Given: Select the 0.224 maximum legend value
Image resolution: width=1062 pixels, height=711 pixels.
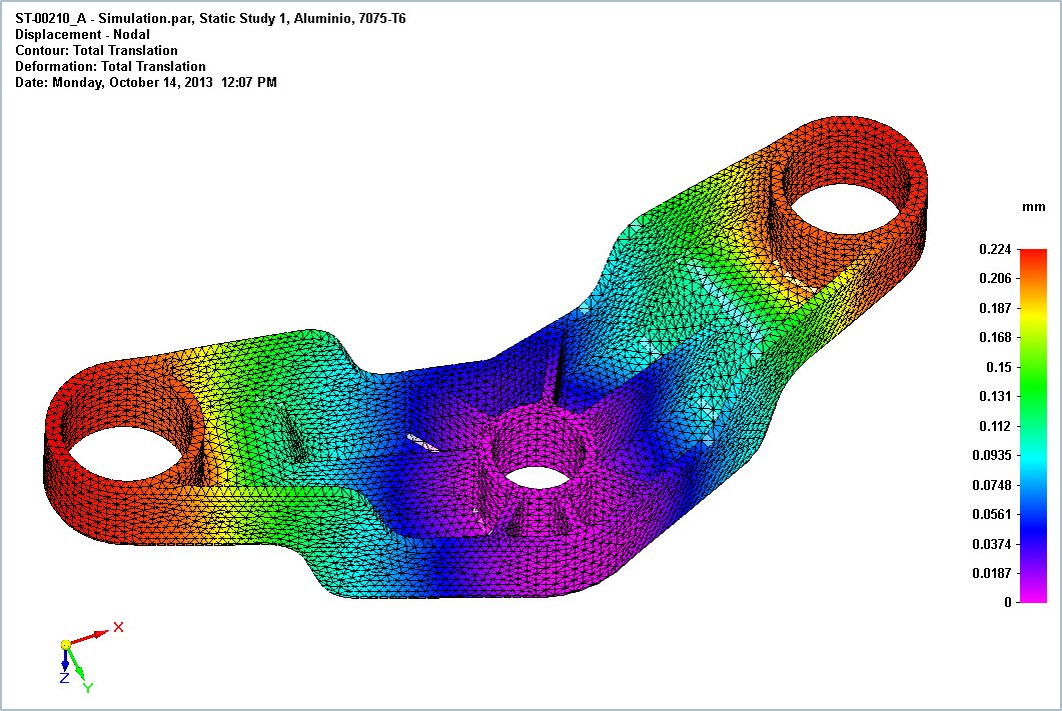Looking at the screenshot, I should [995, 249].
